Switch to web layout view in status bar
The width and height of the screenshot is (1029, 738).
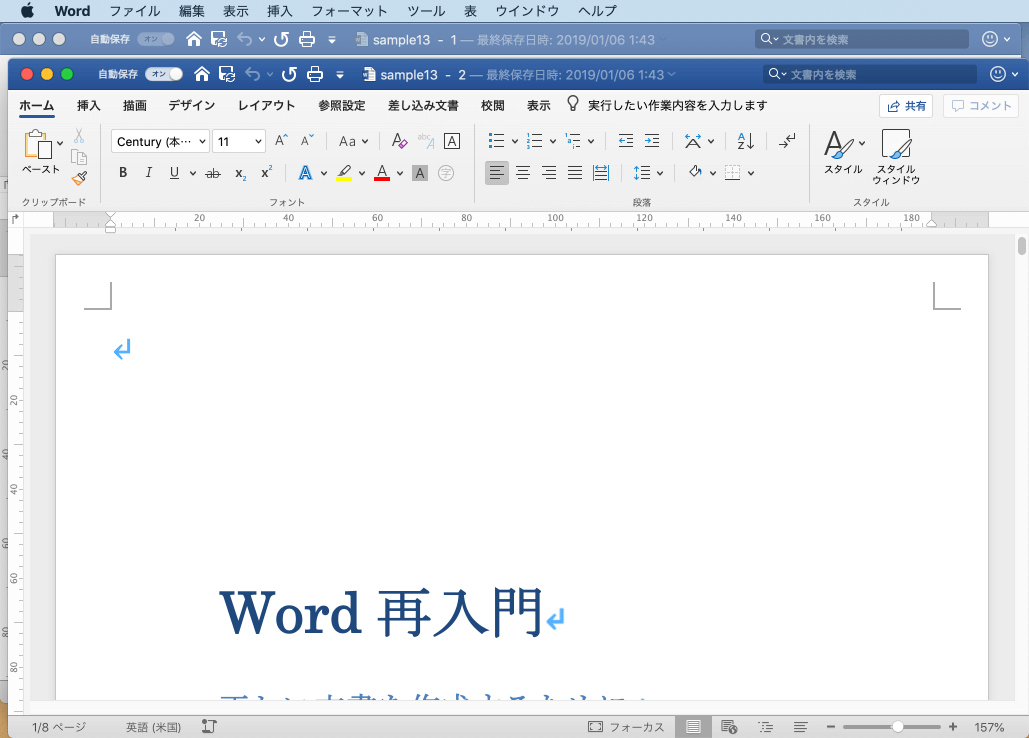pyautogui.click(x=729, y=726)
